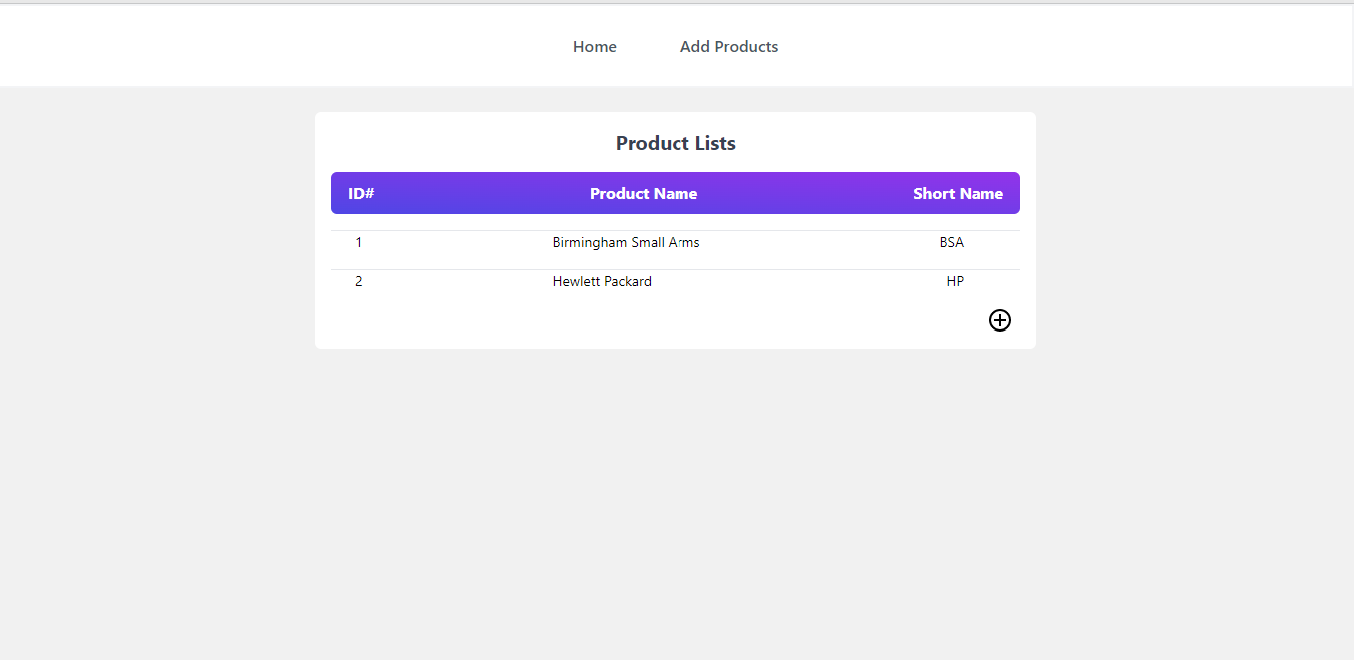
Task: Click the HP short name link
Action: [x=955, y=281]
